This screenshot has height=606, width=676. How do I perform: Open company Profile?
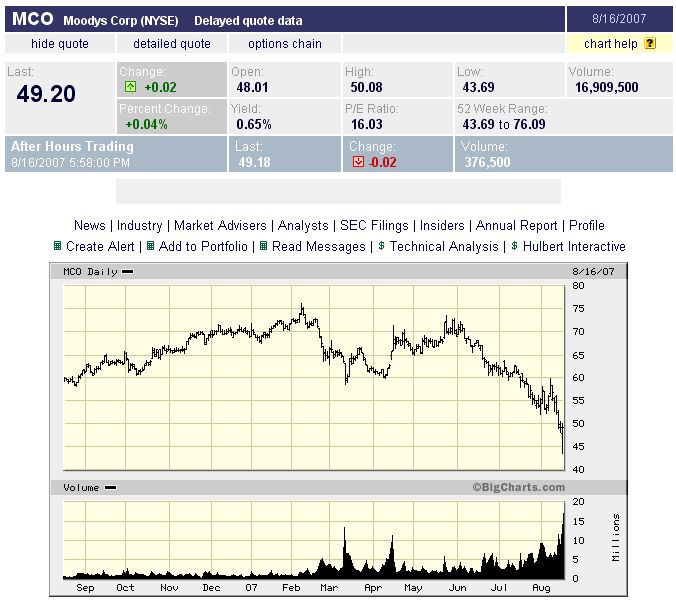(587, 225)
